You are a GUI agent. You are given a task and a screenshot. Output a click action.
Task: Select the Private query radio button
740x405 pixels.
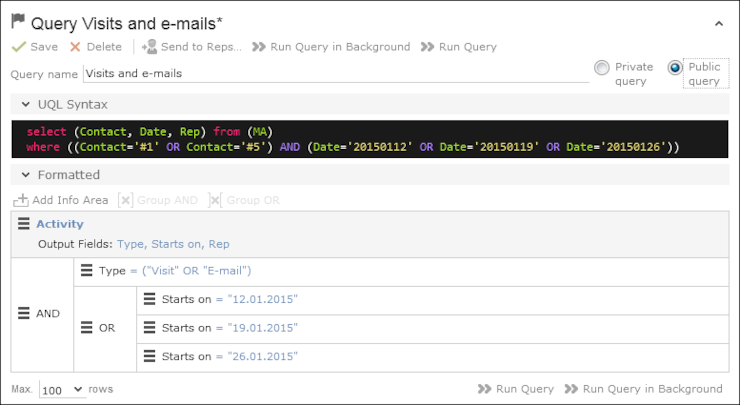pyautogui.click(x=602, y=68)
